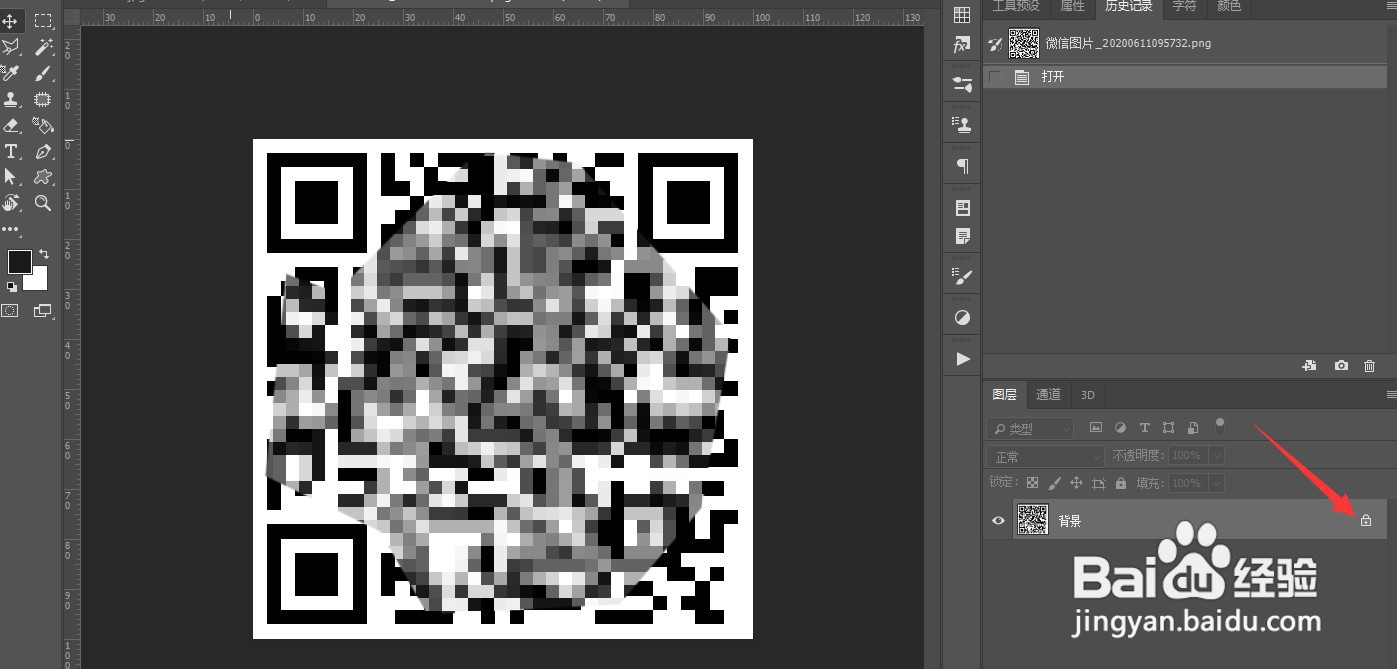Select the 打开 history state
The image size is (1397, 669).
pos(1187,77)
